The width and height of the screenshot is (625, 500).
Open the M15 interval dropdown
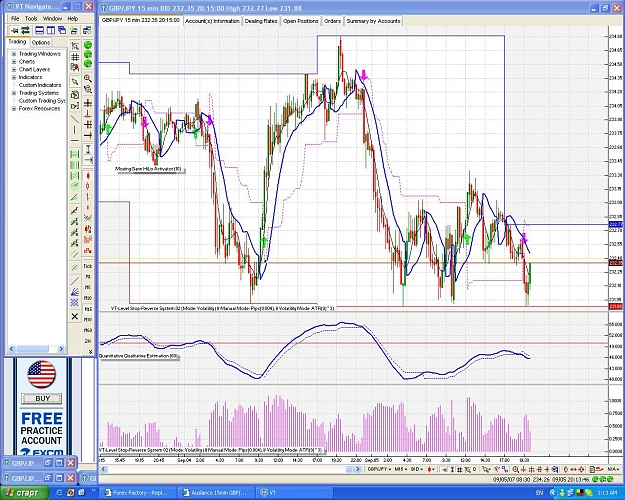coord(400,469)
